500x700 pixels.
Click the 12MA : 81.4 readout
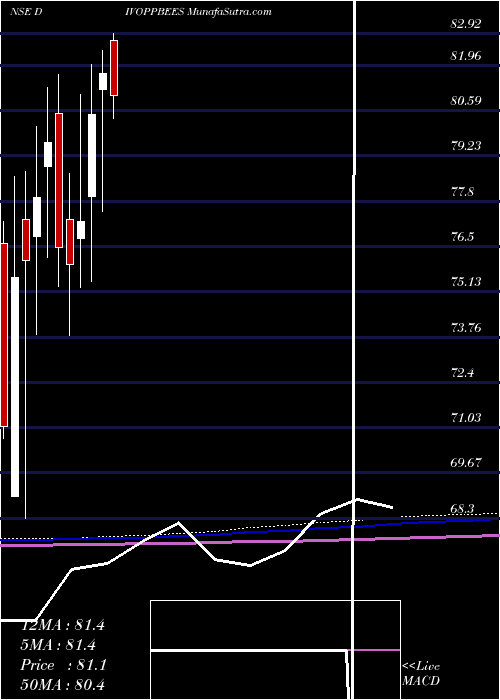tap(63, 625)
